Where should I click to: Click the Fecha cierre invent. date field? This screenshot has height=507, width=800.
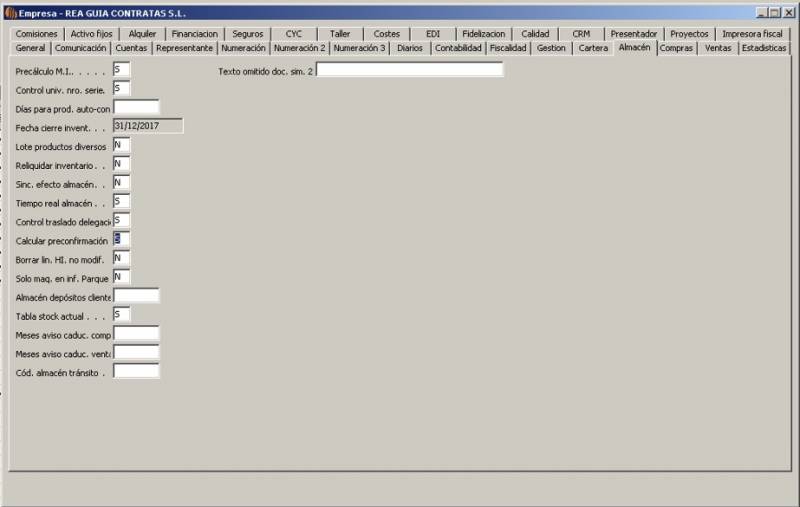click(148, 126)
